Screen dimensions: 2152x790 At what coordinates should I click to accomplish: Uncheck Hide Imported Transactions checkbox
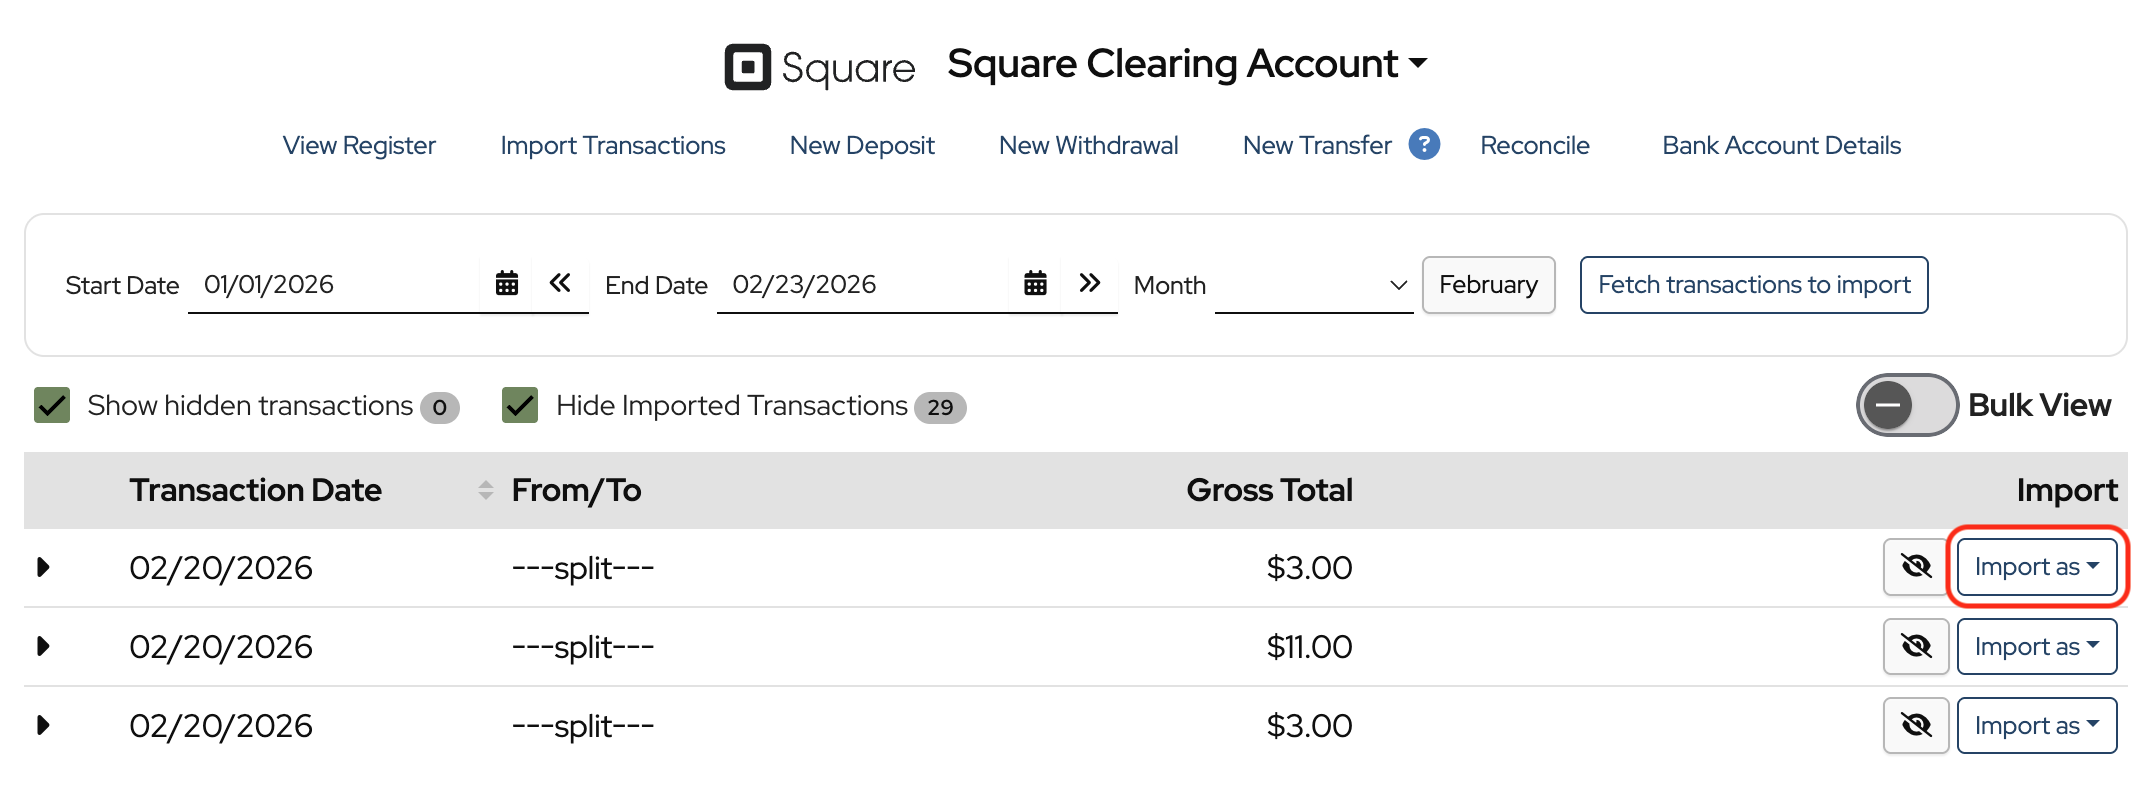pyautogui.click(x=520, y=406)
